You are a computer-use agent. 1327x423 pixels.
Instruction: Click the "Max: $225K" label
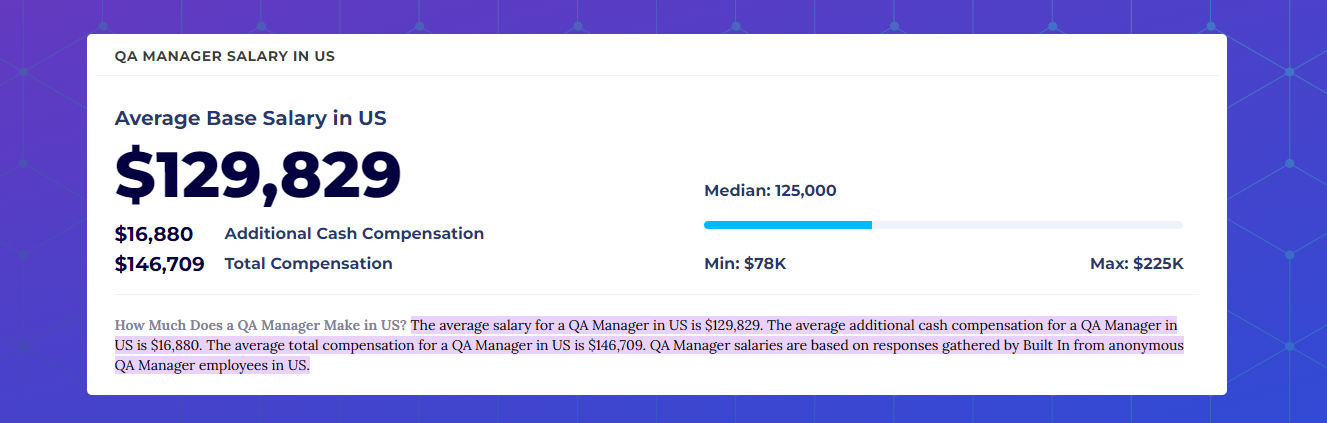tap(1136, 264)
